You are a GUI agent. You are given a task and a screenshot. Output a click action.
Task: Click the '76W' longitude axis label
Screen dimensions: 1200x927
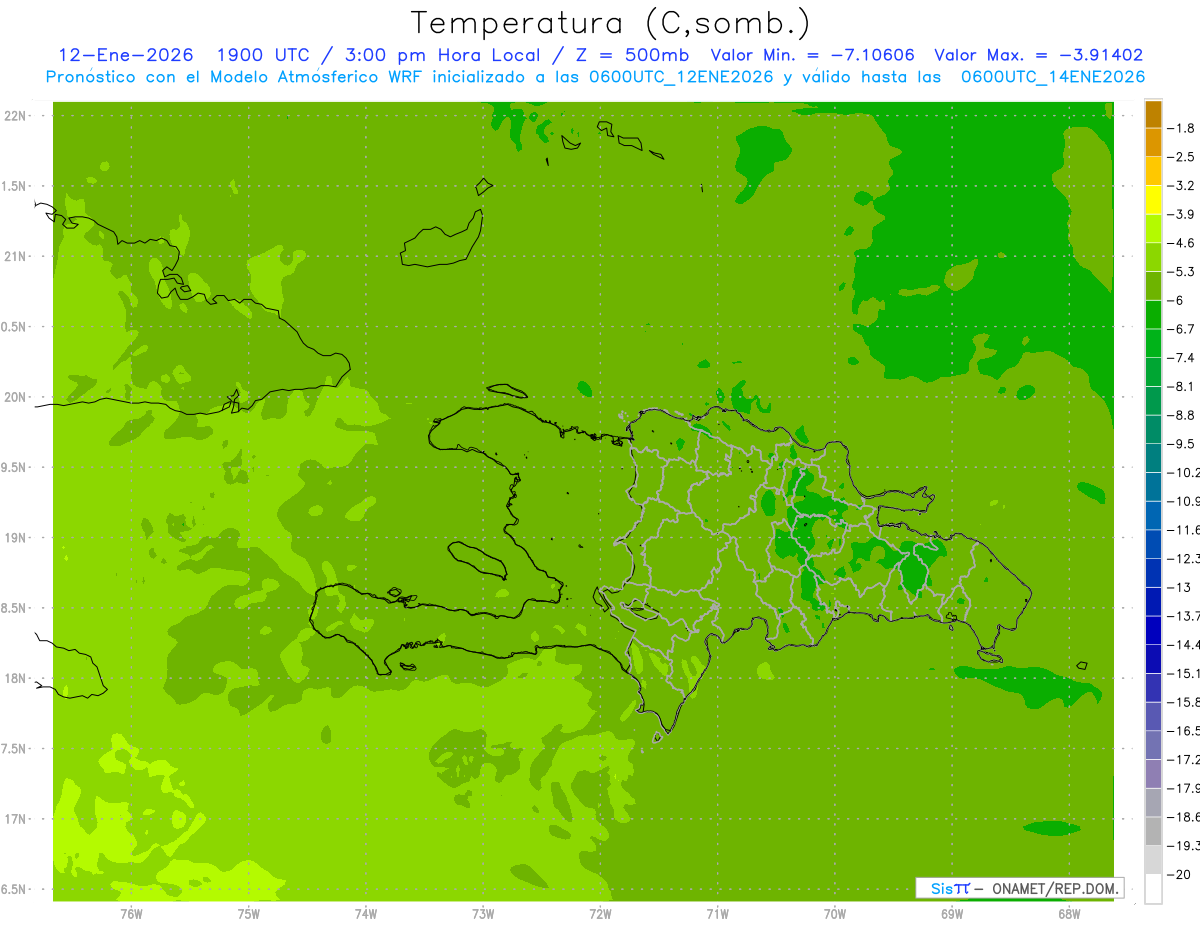[131, 913]
